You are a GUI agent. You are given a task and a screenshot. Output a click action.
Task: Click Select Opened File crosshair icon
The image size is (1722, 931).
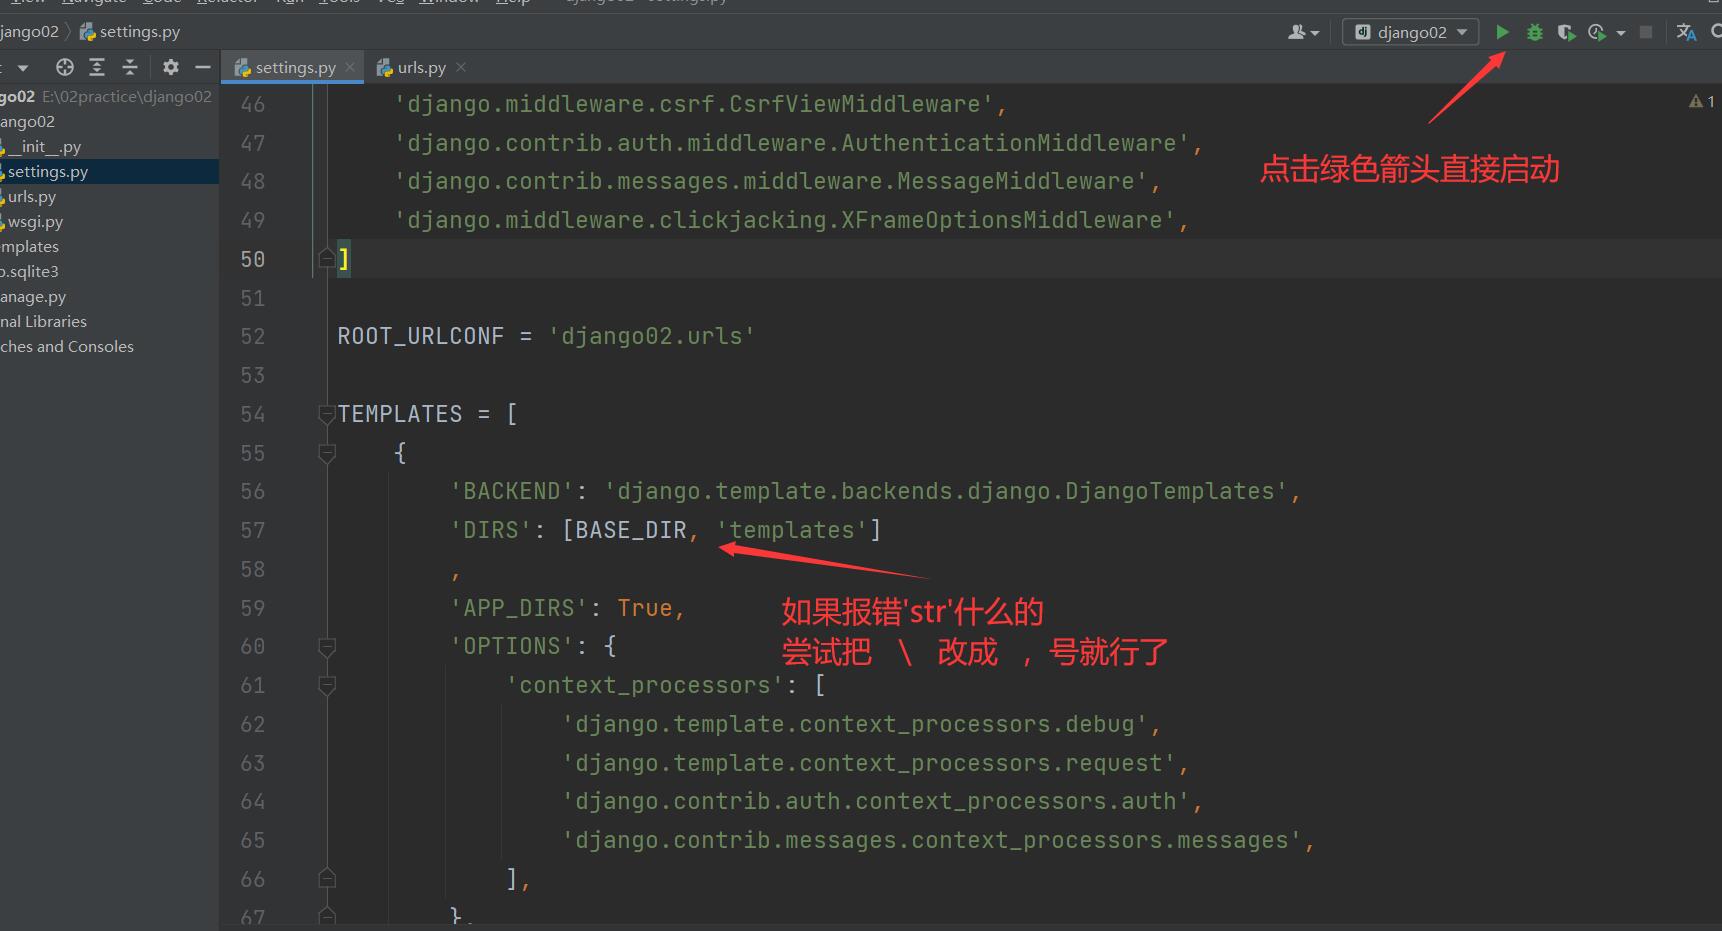tap(65, 67)
